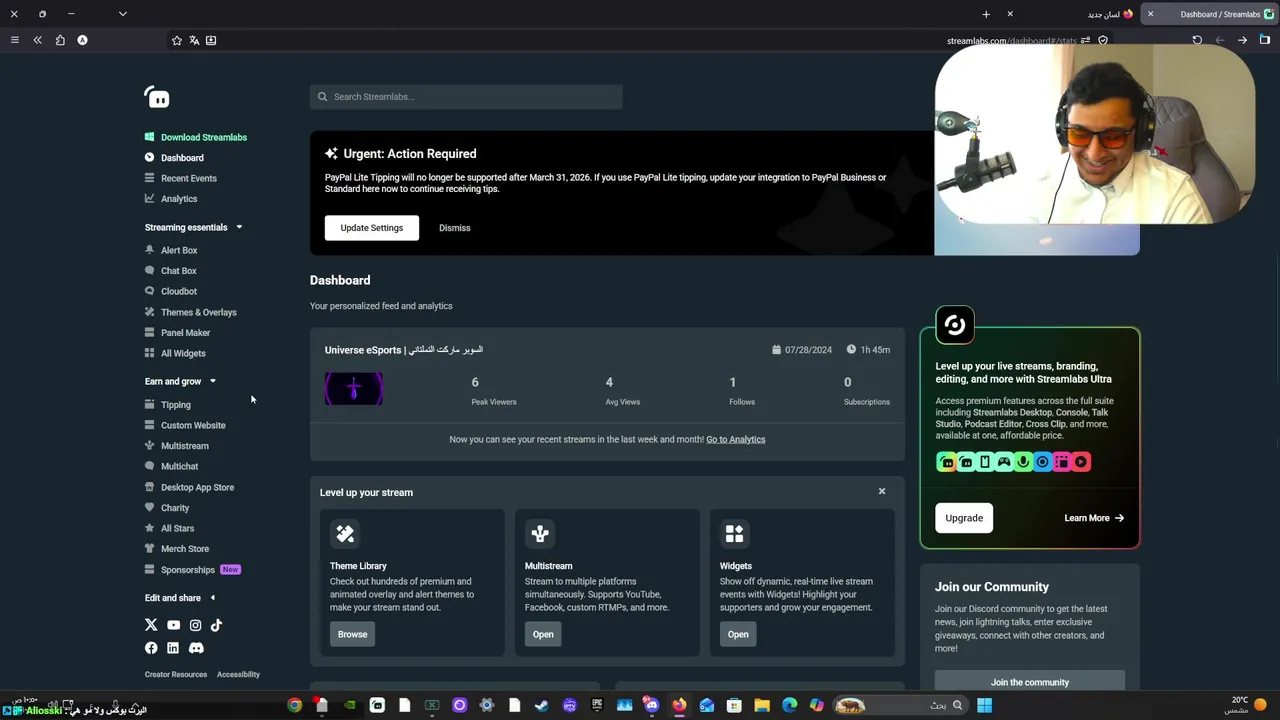Screen dimensions: 1280x720
Task: Click the Windows Start button
Action: [x=984, y=705]
